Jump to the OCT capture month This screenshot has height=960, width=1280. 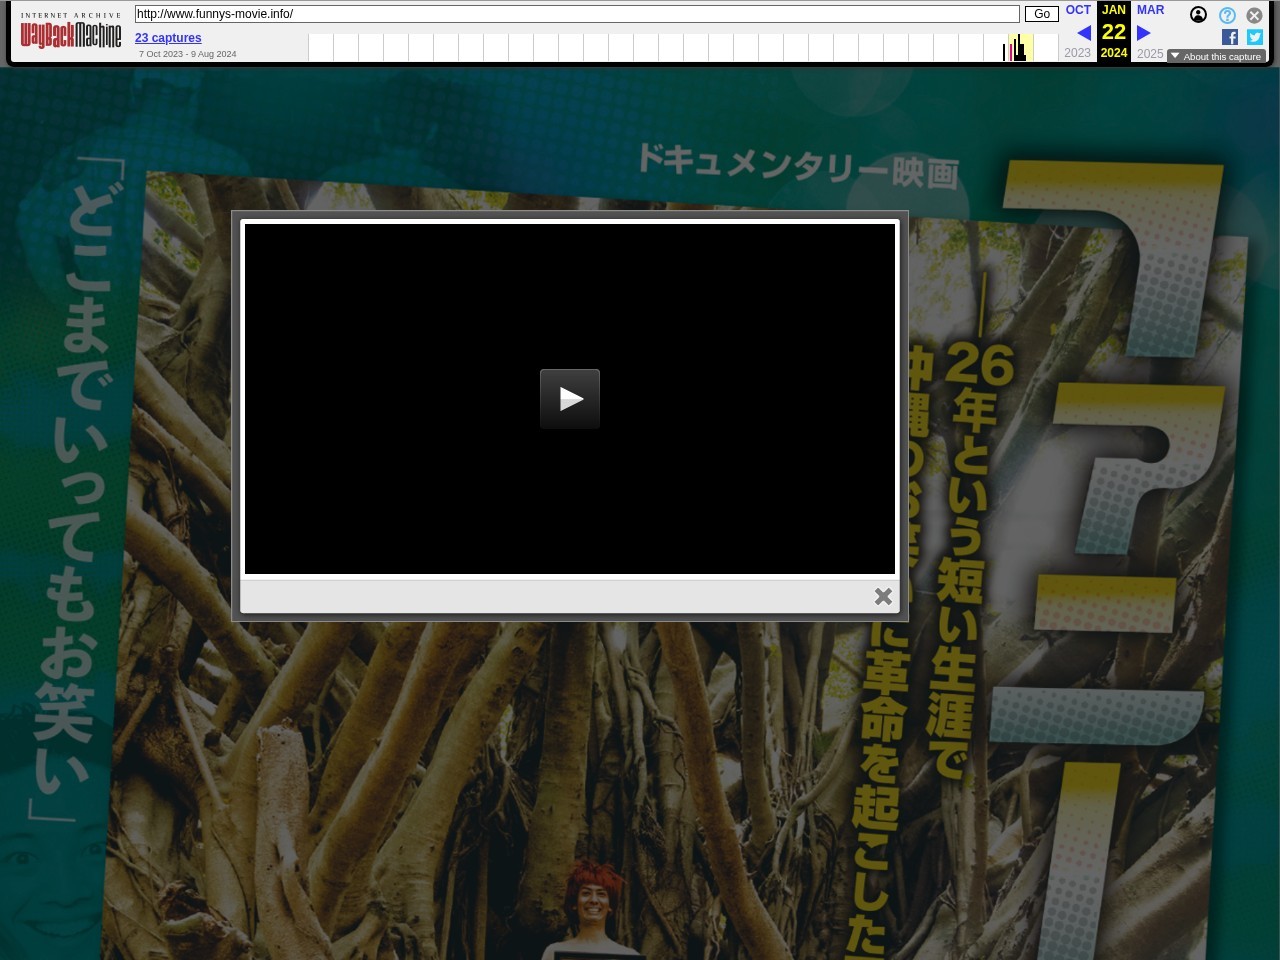pos(1078,10)
